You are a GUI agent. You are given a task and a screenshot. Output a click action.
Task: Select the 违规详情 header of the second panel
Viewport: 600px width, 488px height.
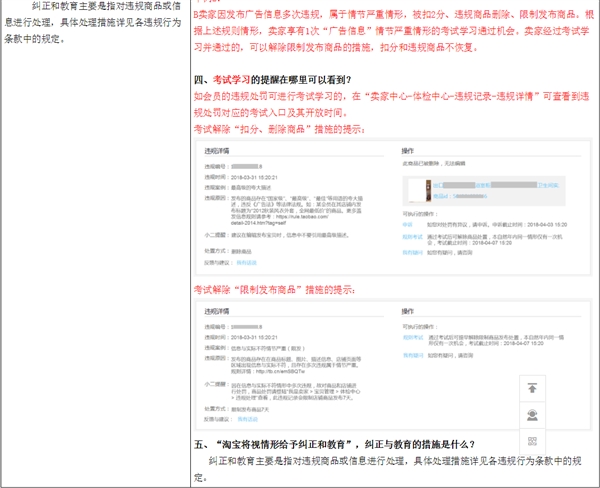click(x=219, y=312)
